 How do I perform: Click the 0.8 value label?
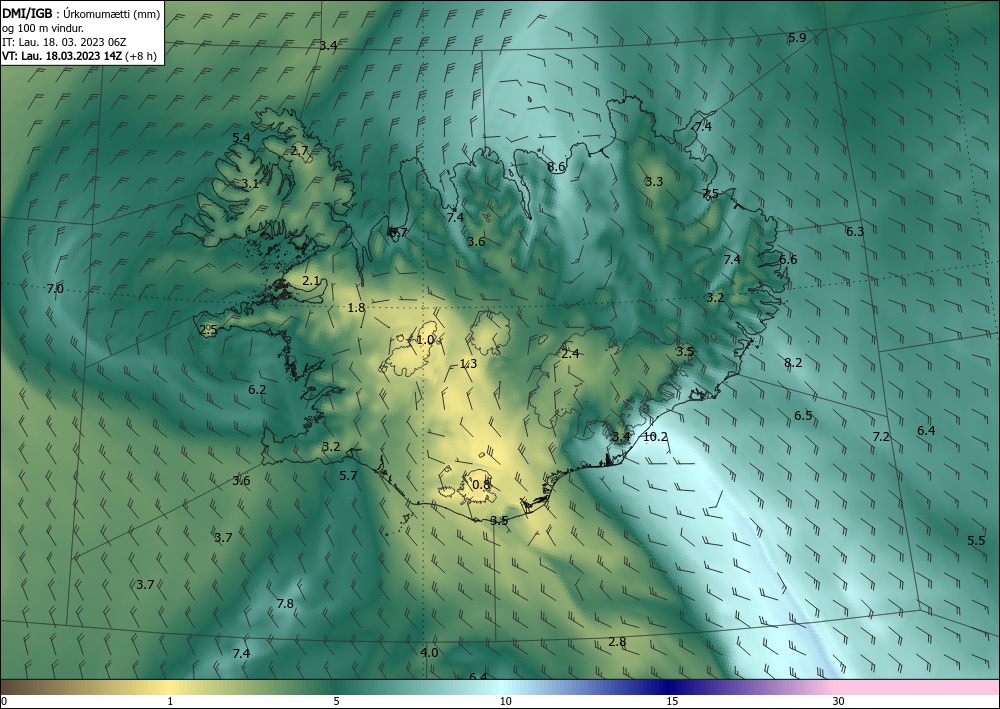click(x=481, y=485)
